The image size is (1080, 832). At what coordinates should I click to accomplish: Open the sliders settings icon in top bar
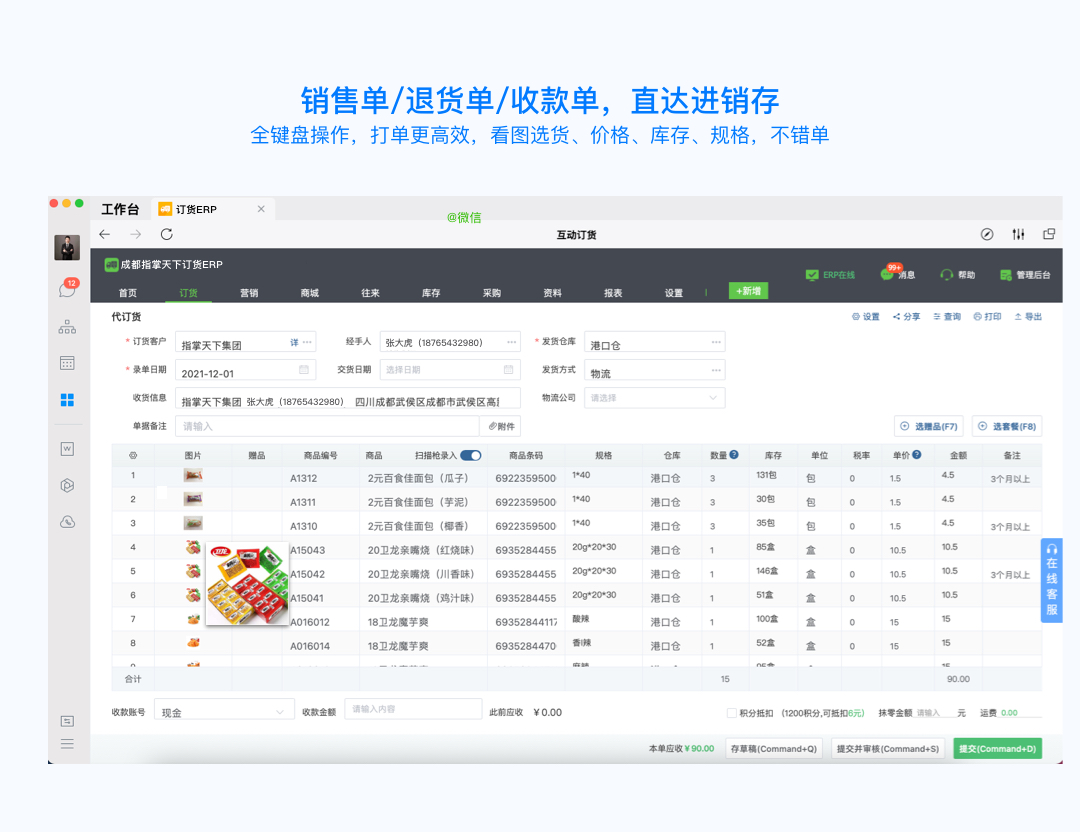coord(1018,234)
